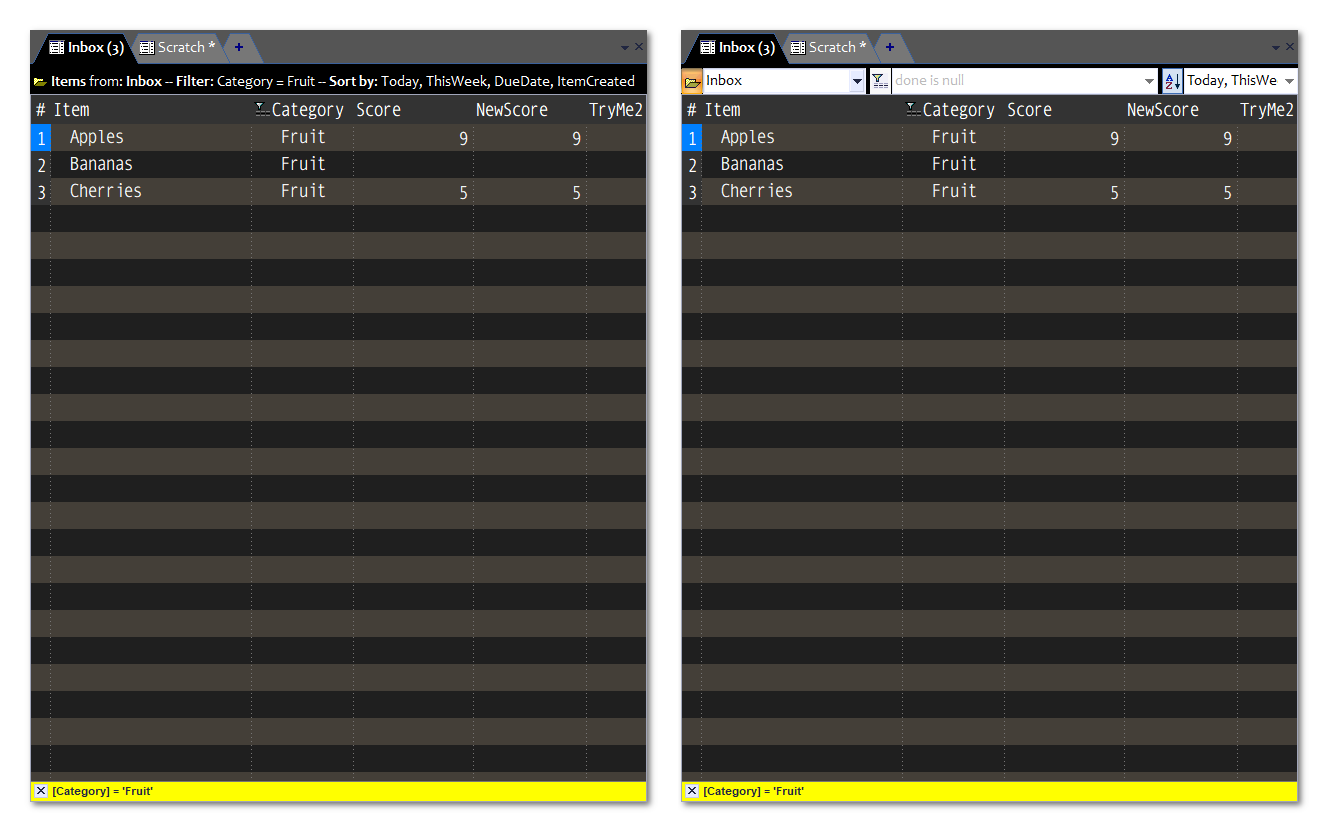Screen dimensions: 1329x833
Task: Add a new tab in left panel
Action: (239, 47)
